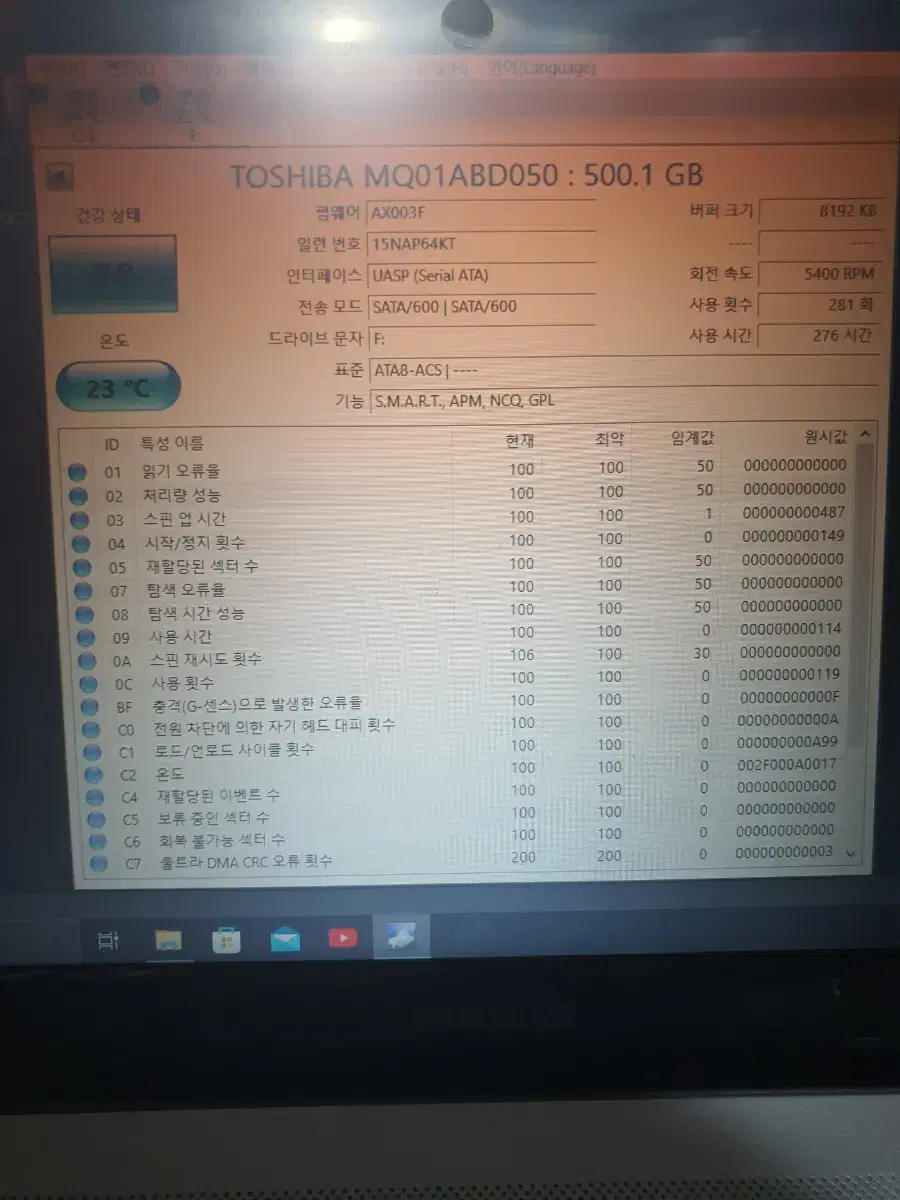
Task: Click the 펌웨어 field showing AX003F
Action: click(x=482, y=213)
